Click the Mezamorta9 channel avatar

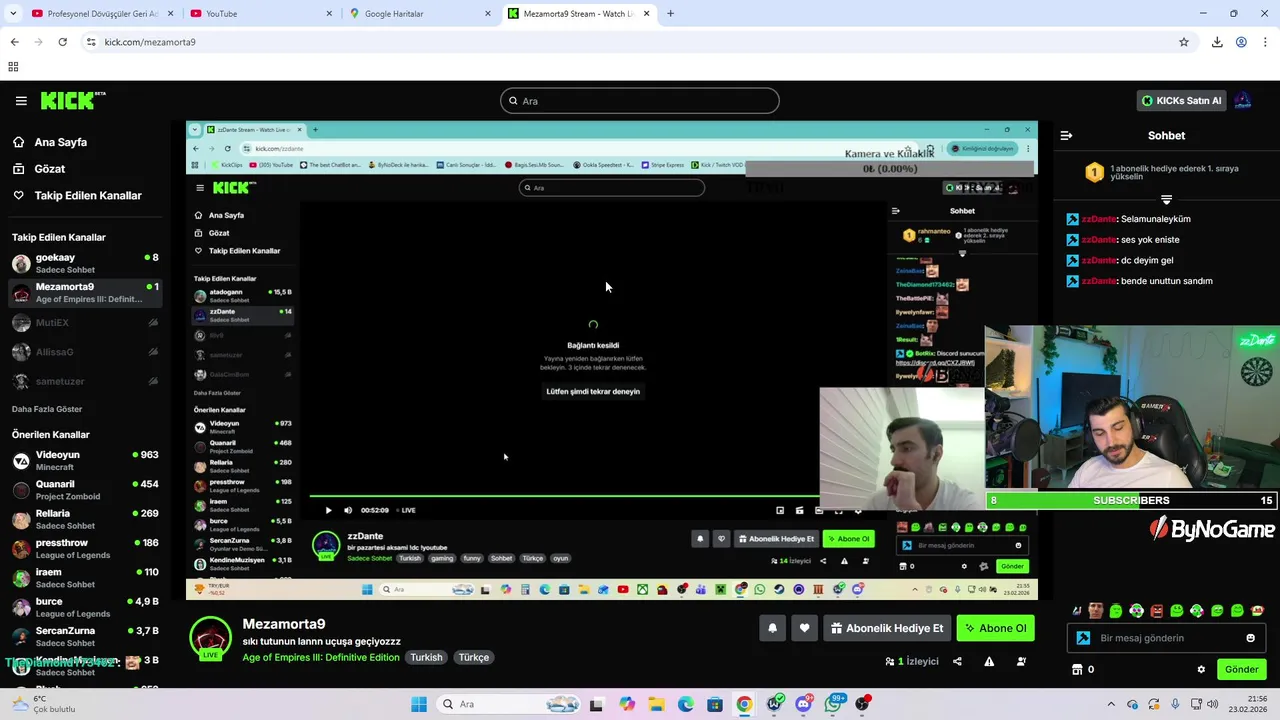pyautogui.click(x=211, y=638)
